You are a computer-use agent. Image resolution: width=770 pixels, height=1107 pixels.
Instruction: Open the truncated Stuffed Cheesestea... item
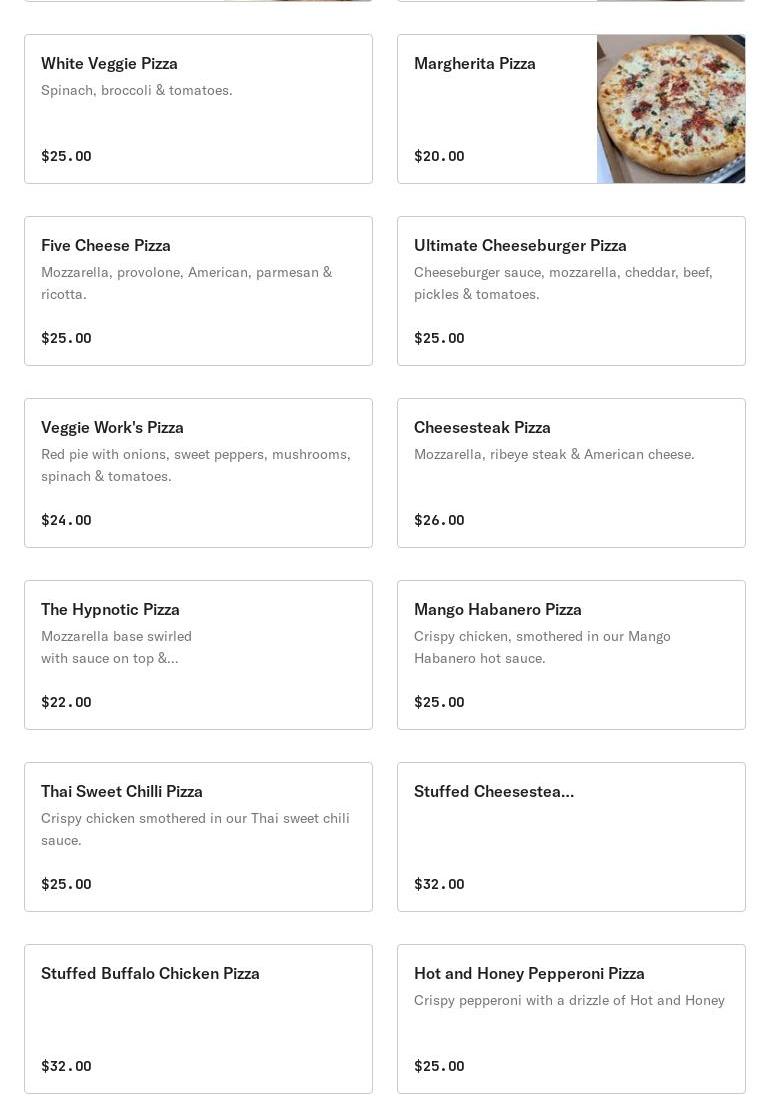point(571,837)
